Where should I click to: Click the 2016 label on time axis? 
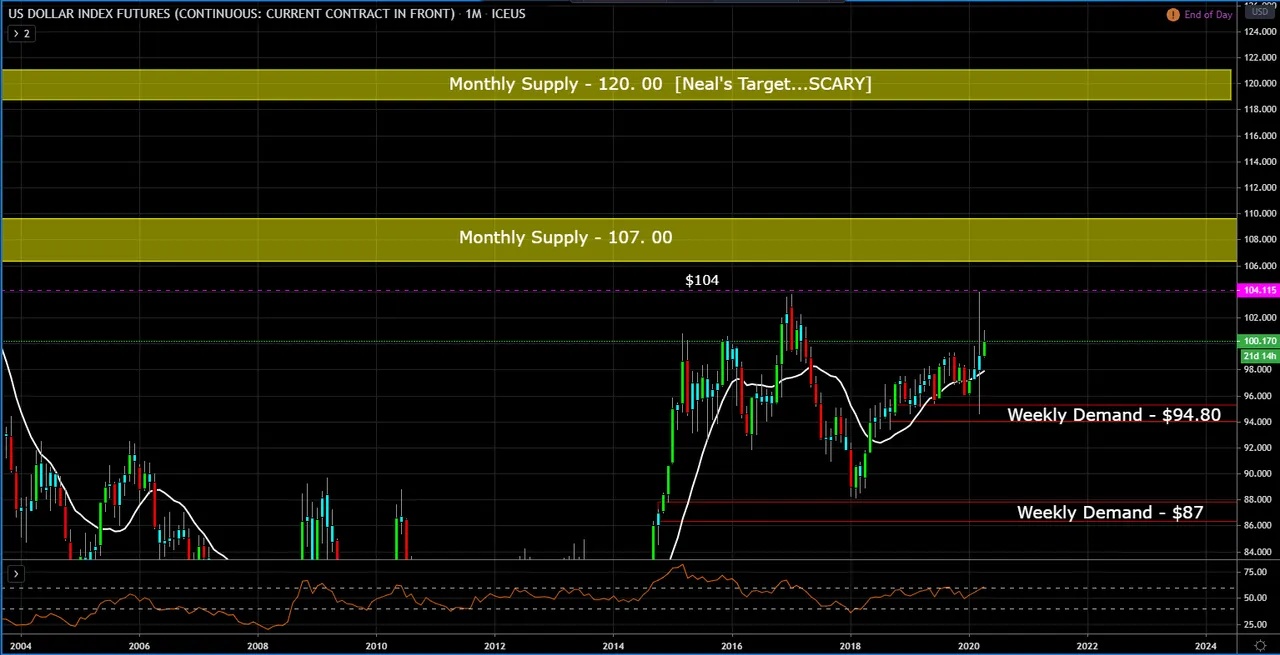(731, 646)
